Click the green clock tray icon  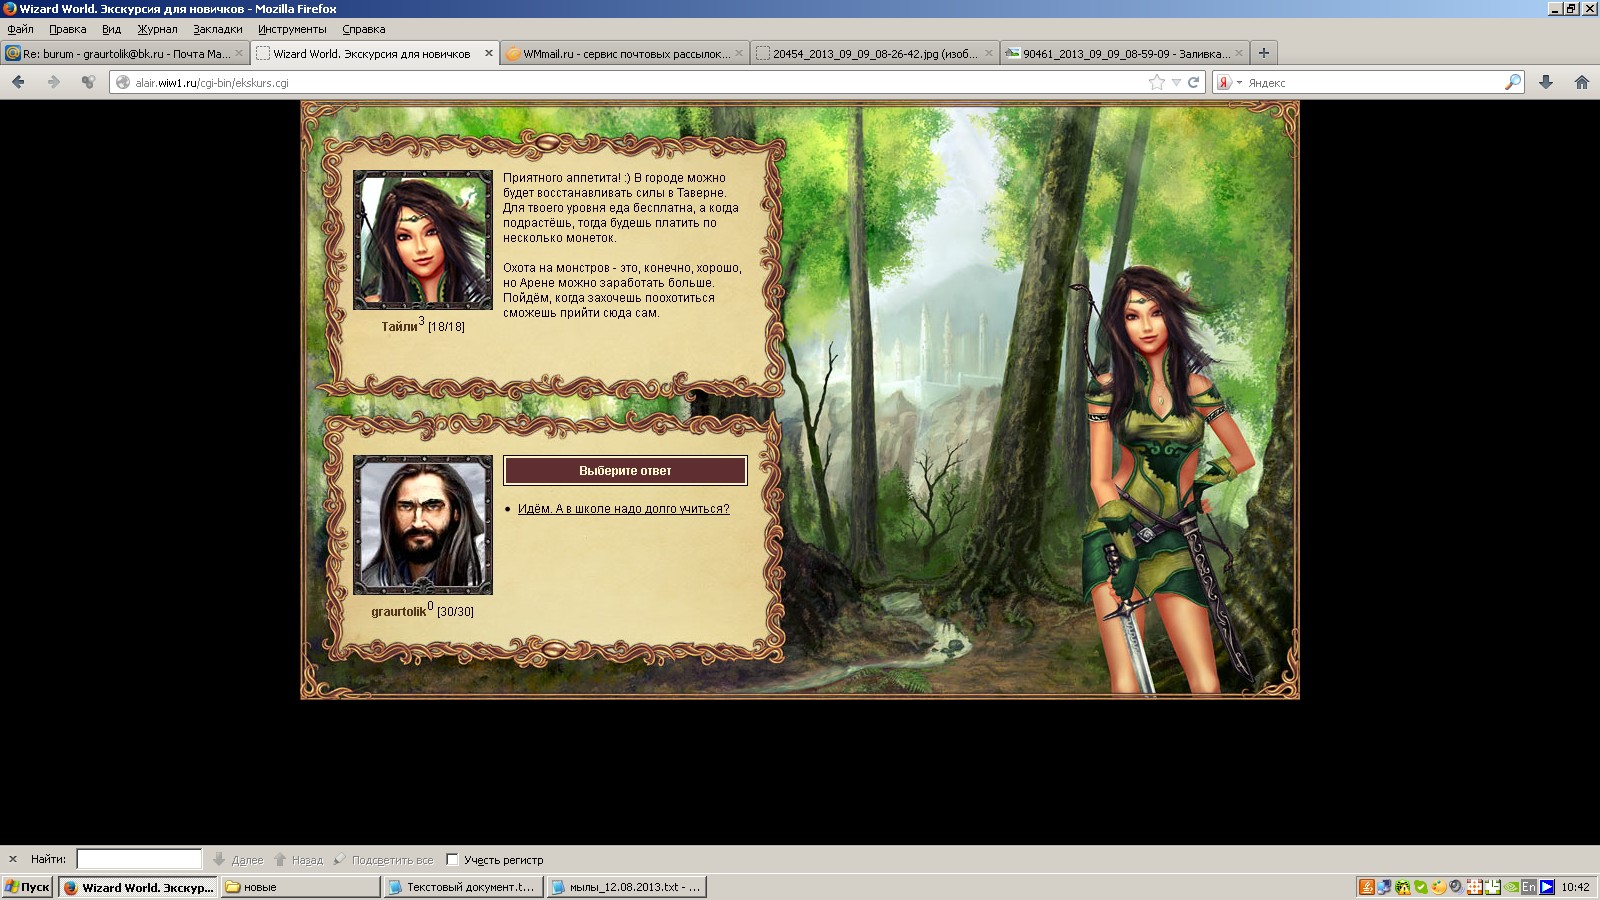pos(1493,887)
